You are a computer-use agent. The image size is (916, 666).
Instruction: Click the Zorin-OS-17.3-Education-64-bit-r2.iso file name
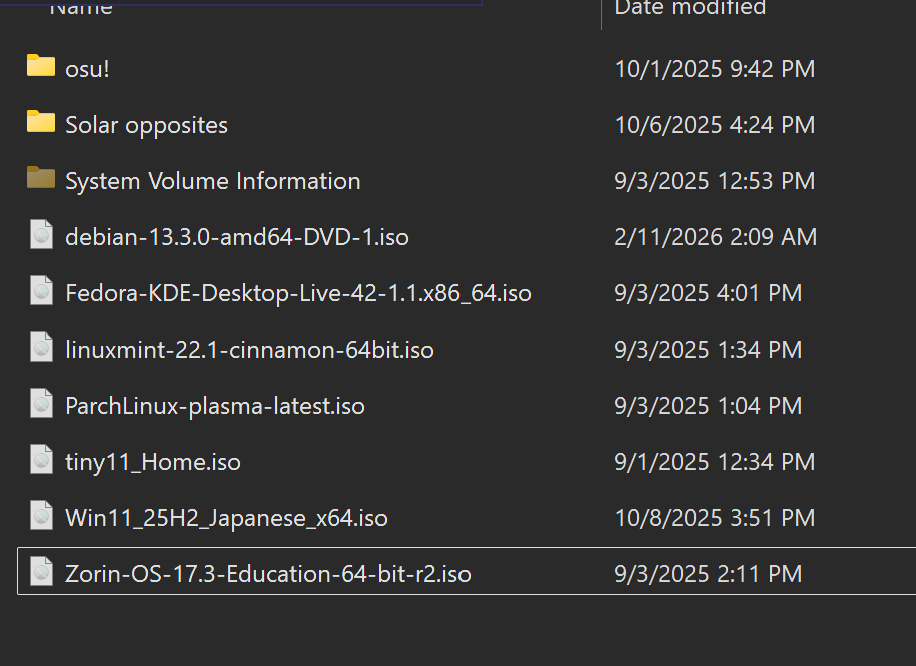268,574
